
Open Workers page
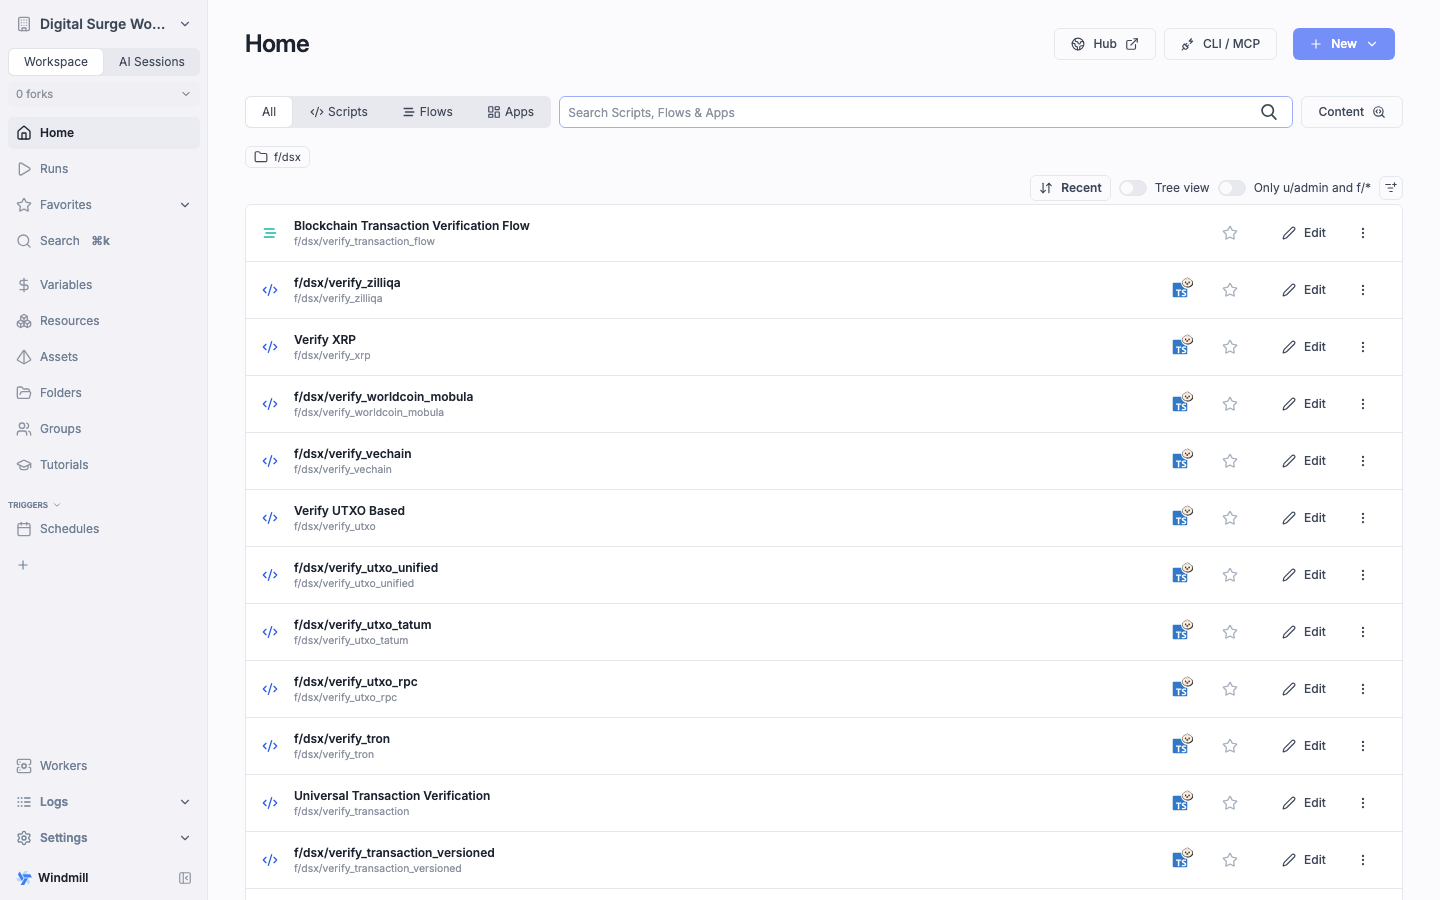tap(104, 766)
